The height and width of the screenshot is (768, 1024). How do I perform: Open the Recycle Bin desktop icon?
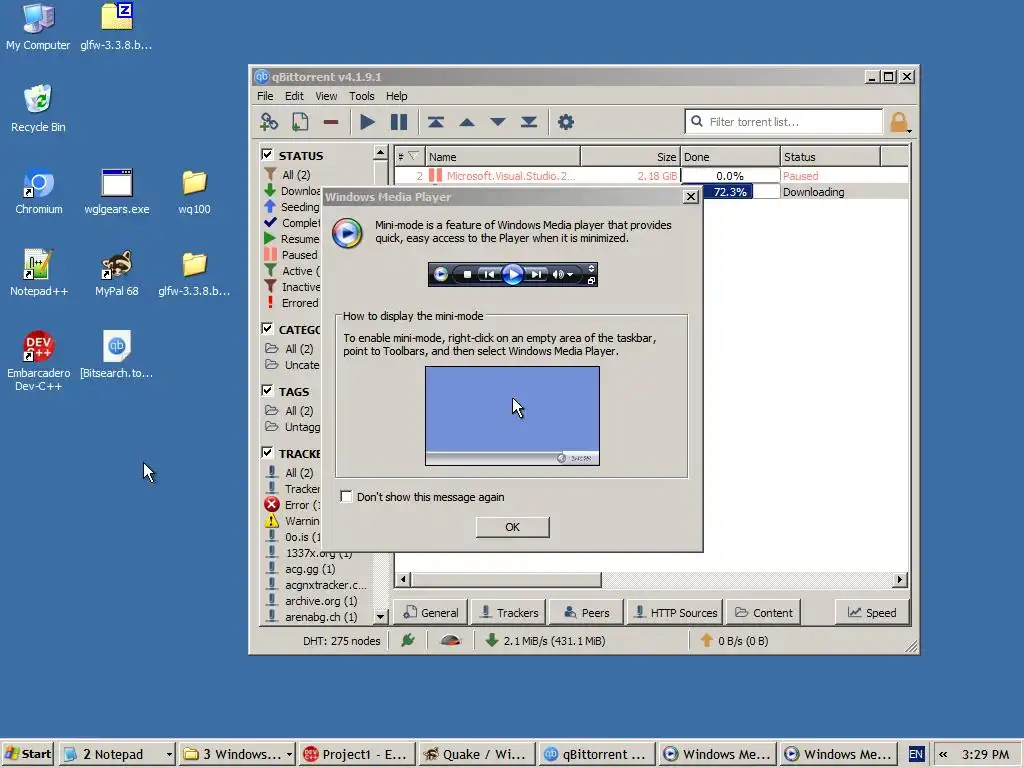pyautogui.click(x=38, y=108)
